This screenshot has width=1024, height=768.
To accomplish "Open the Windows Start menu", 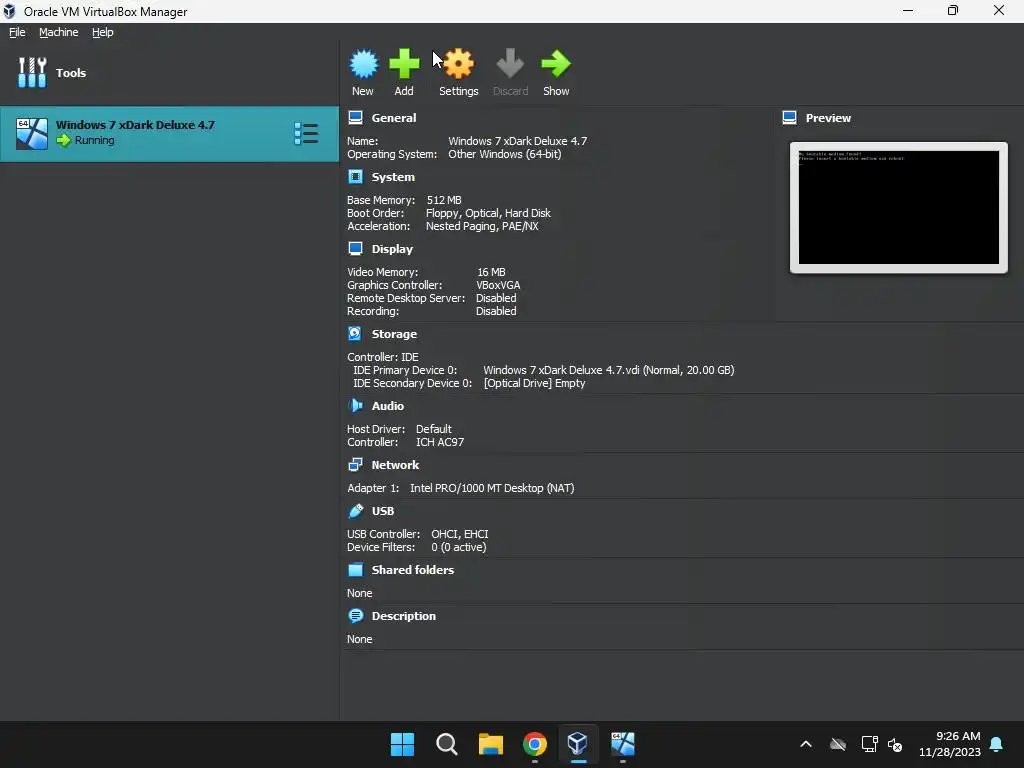I will click(402, 744).
